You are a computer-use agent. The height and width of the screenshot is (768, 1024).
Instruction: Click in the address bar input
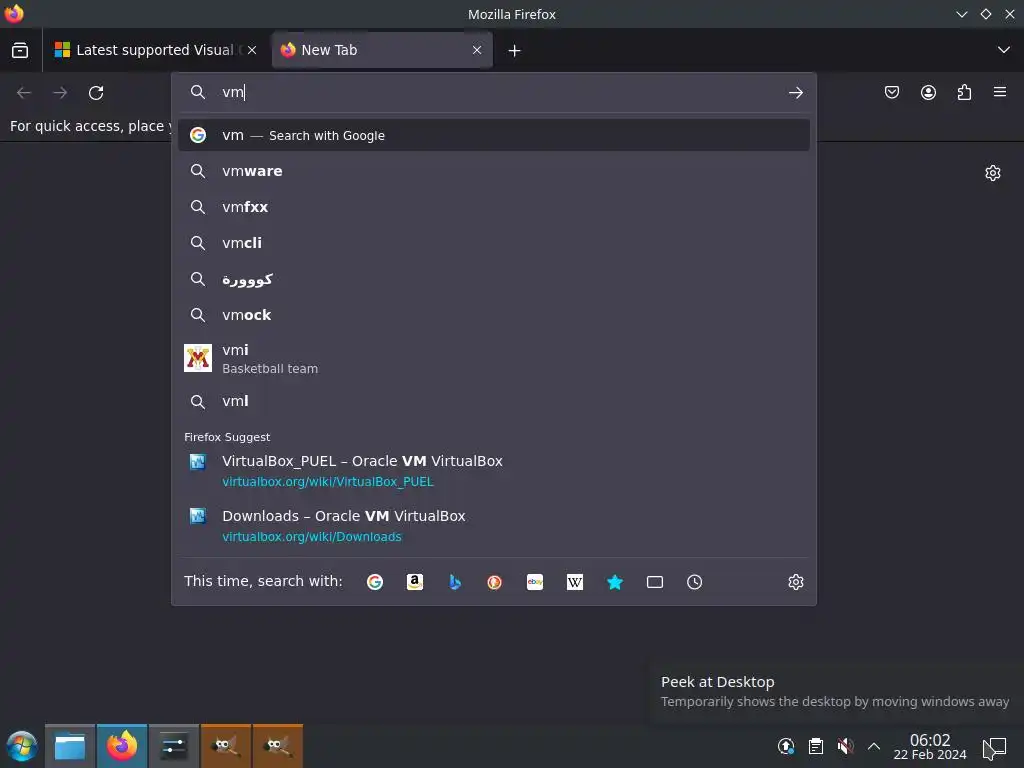pyautogui.click(x=496, y=92)
